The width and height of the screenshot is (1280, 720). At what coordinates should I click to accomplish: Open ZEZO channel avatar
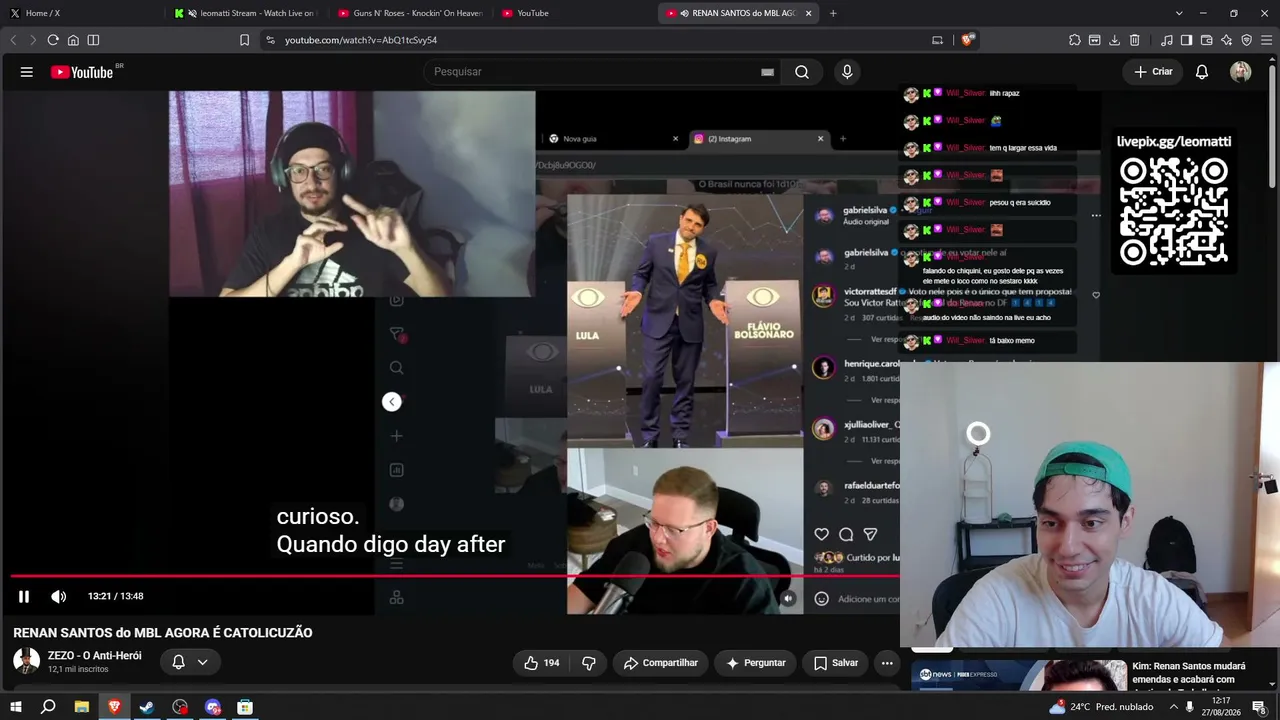(x=26, y=661)
